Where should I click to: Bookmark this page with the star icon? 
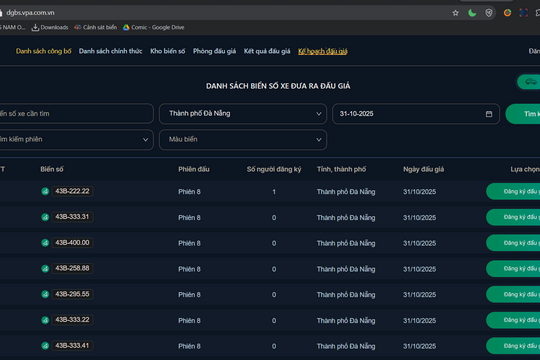point(455,13)
